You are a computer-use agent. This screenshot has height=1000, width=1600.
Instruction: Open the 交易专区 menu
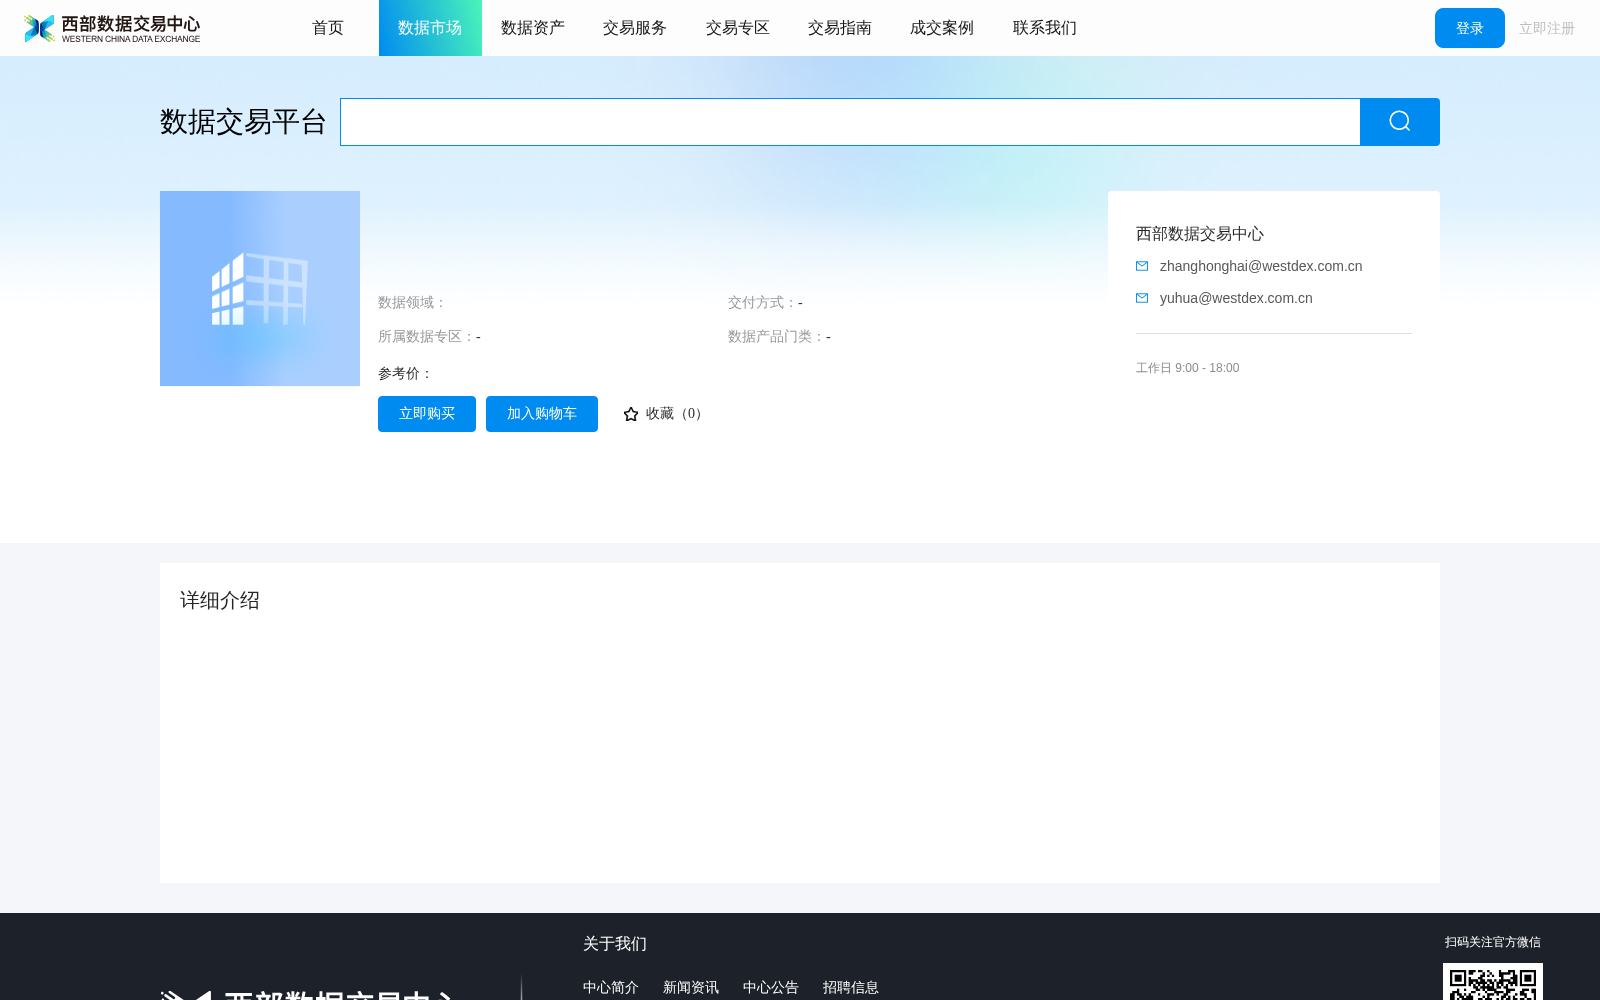click(x=738, y=28)
